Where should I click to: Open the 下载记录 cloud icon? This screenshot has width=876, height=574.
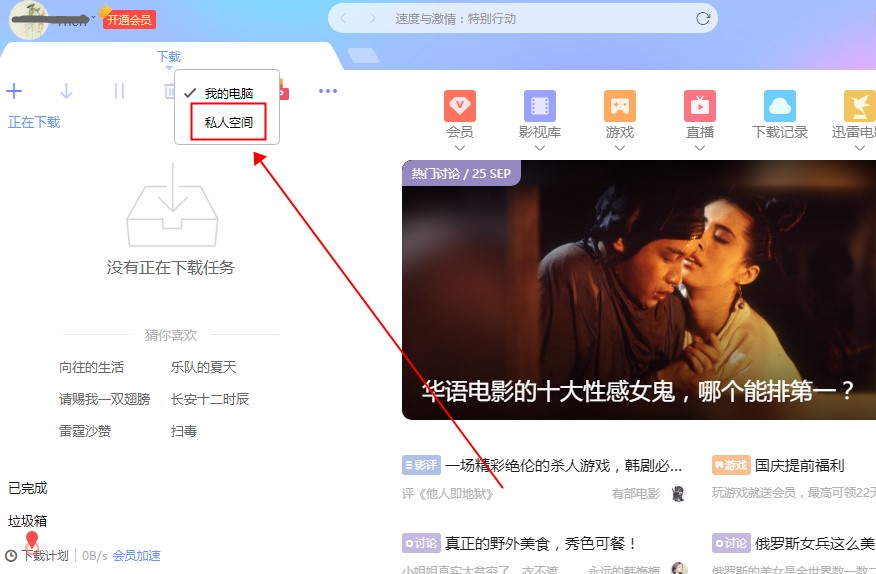pos(780,106)
